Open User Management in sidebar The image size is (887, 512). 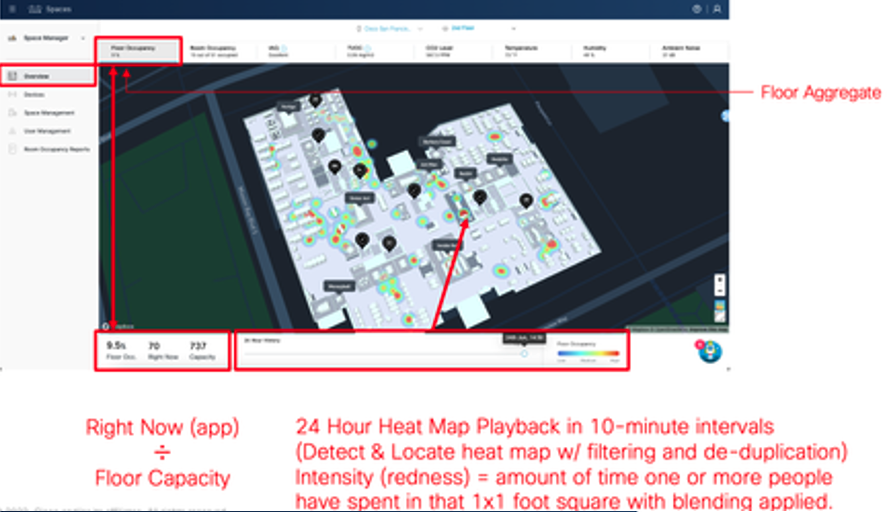point(47,131)
